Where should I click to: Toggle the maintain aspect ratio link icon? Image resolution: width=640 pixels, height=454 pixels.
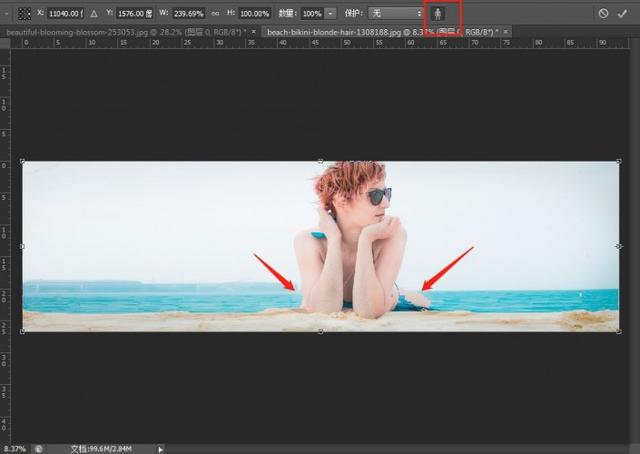216,13
